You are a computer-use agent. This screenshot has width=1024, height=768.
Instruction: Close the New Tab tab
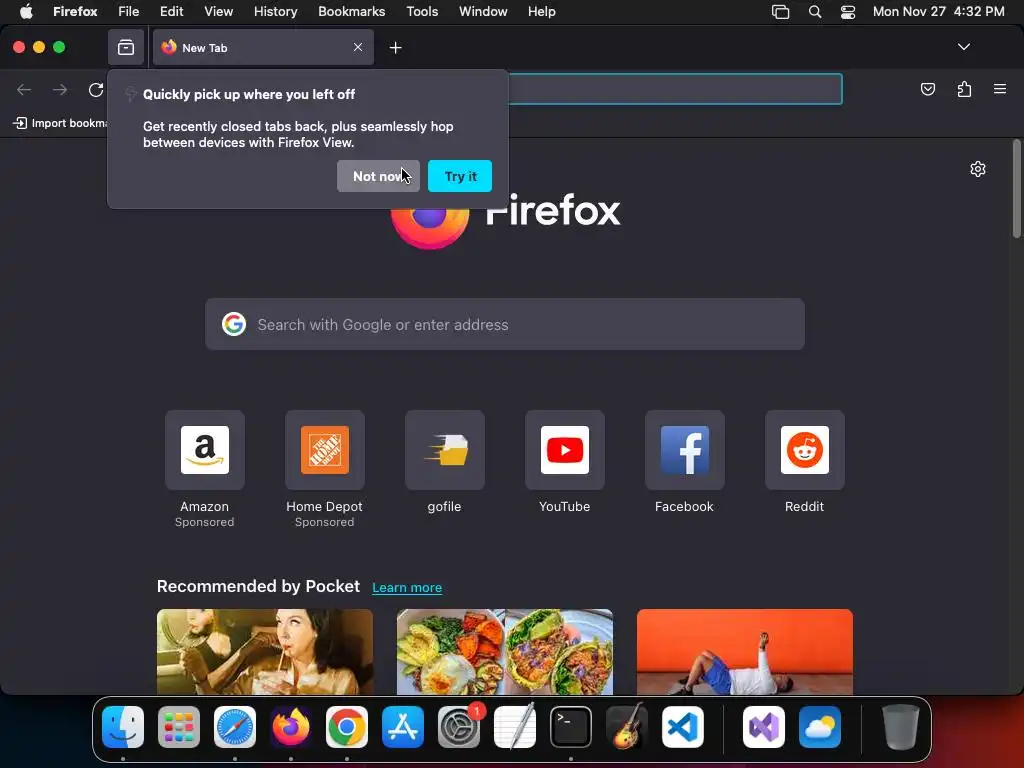[x=358, y=47]
